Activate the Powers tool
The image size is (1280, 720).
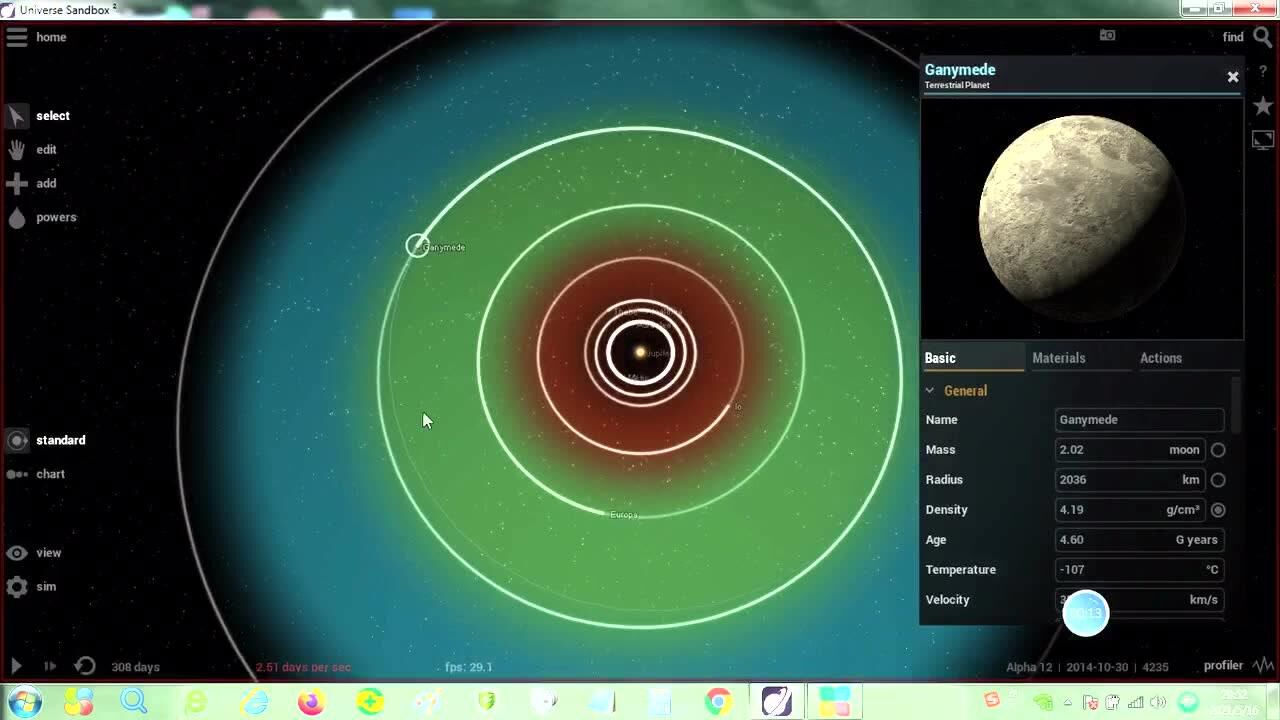tap(18, 217)
